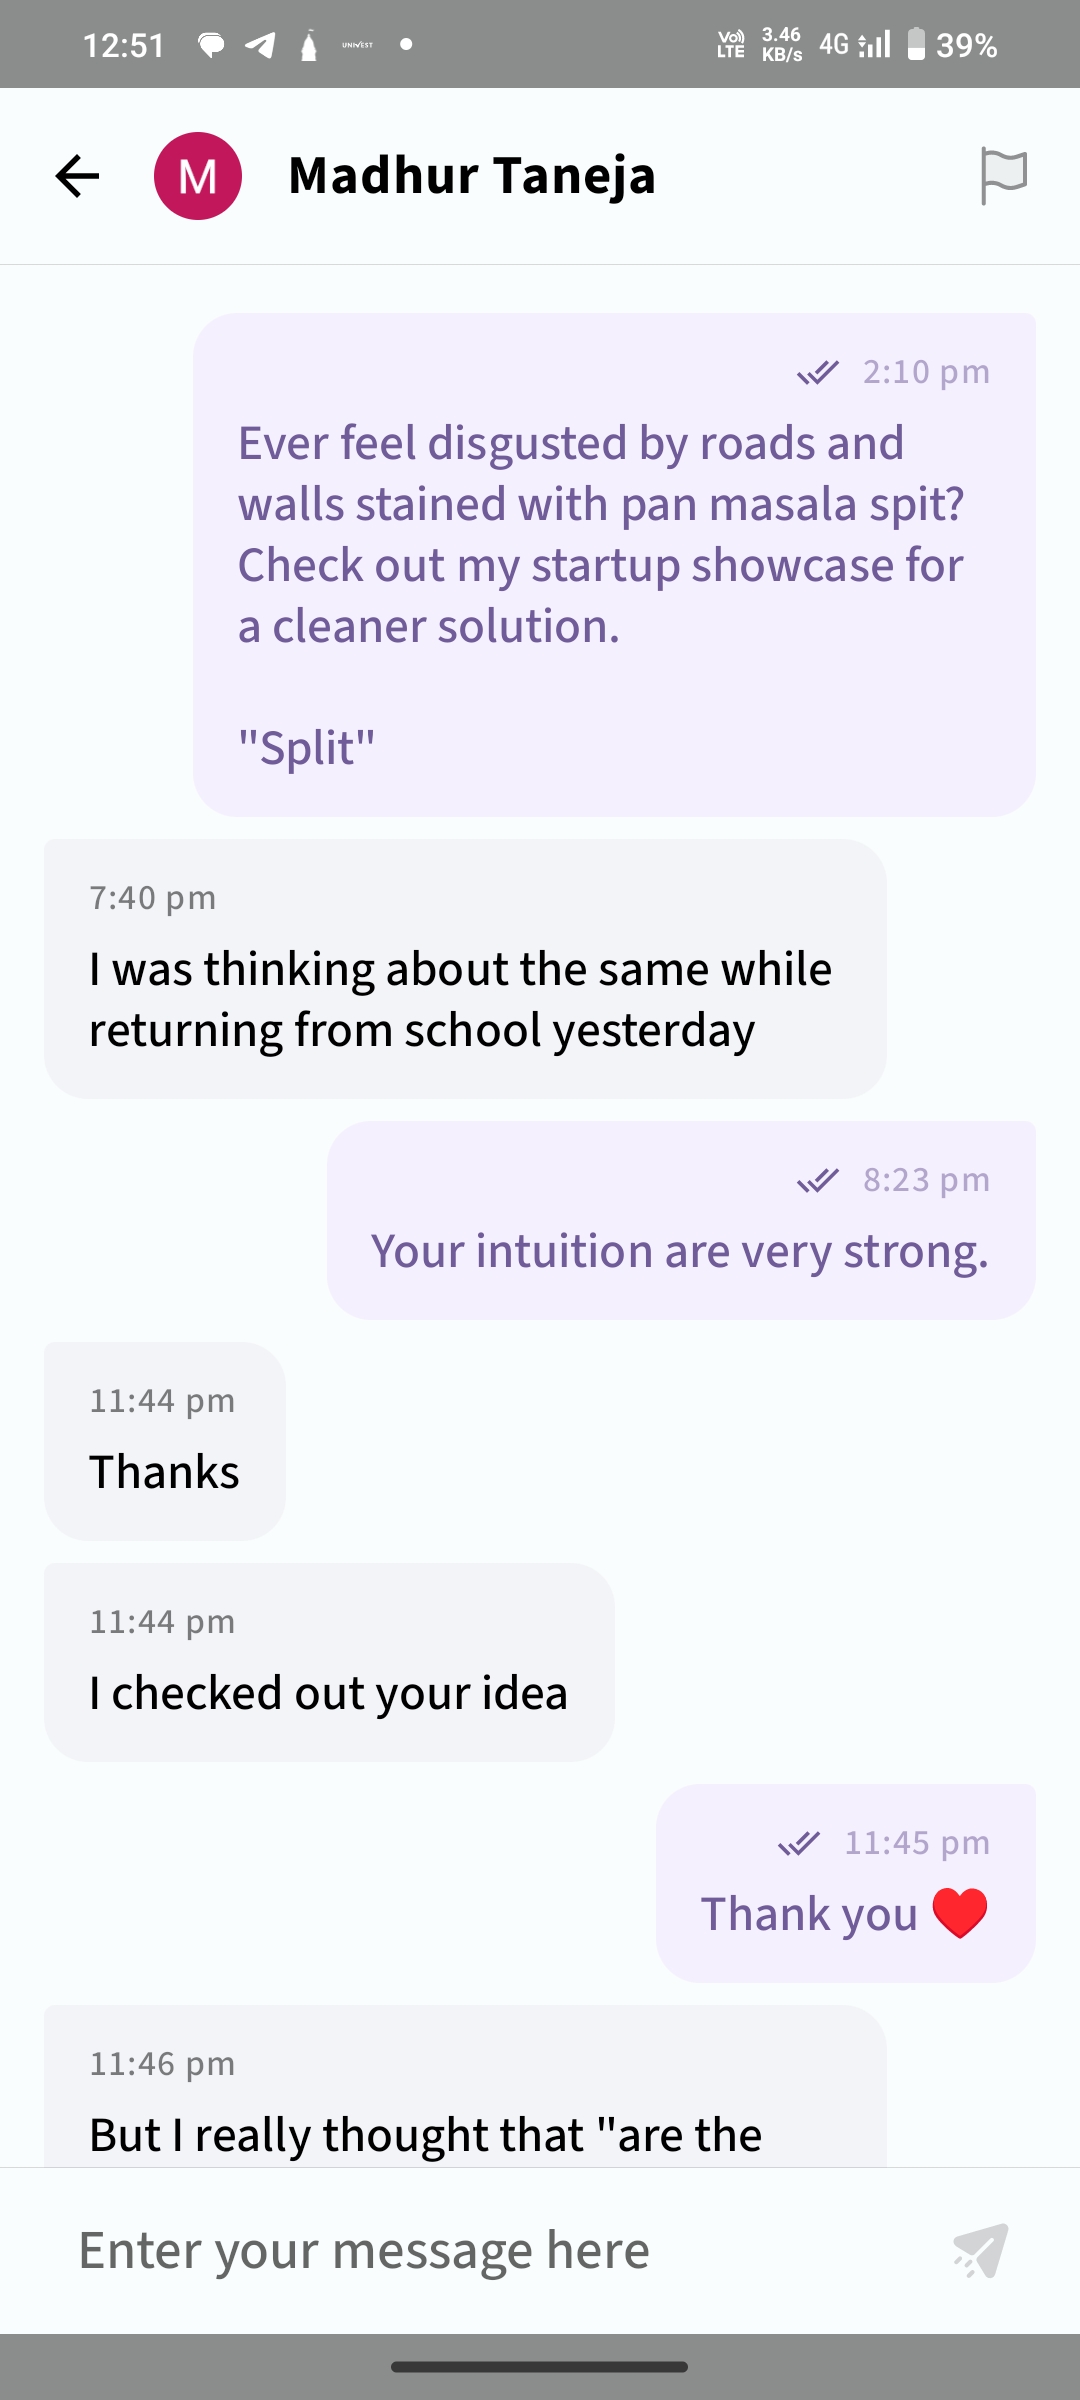
Task: Tap the chat bubble notification icon
Action: pos(211,45)
